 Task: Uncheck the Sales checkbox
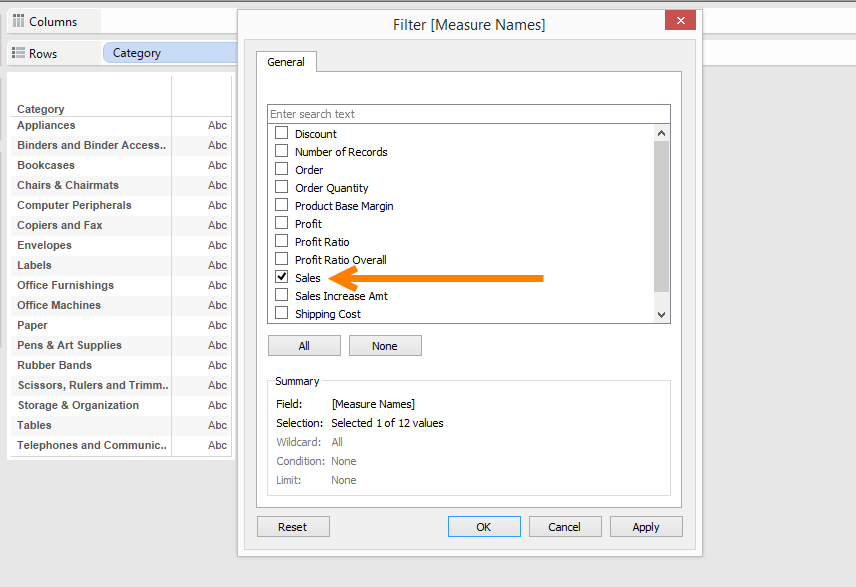(x=282, y=277)
